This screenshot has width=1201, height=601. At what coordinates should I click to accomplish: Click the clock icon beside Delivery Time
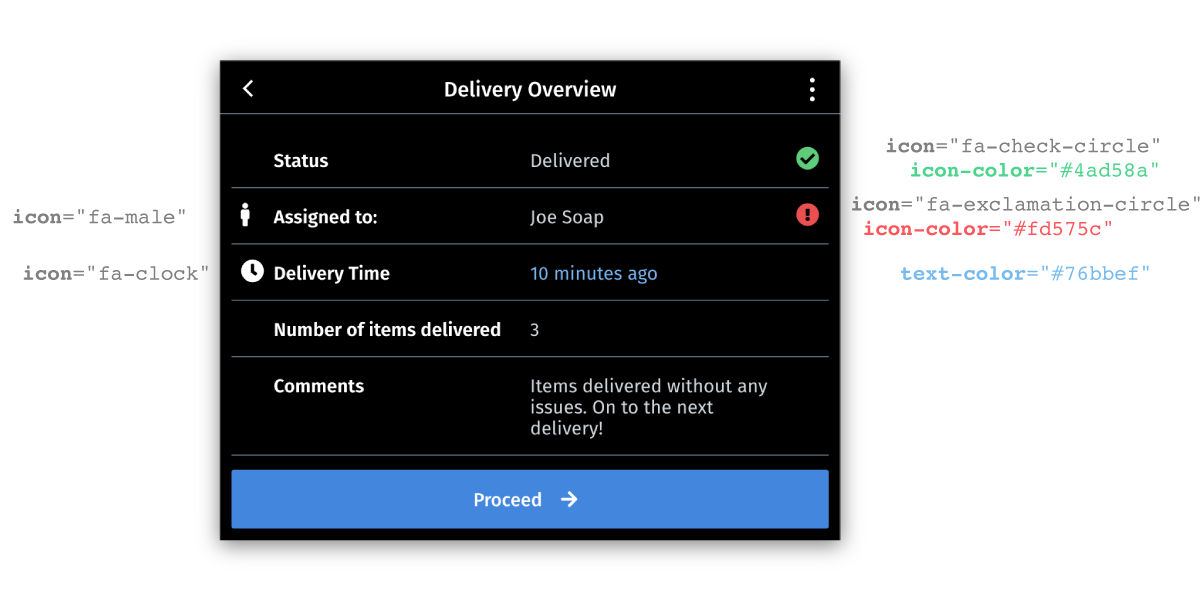pos(252,271)
